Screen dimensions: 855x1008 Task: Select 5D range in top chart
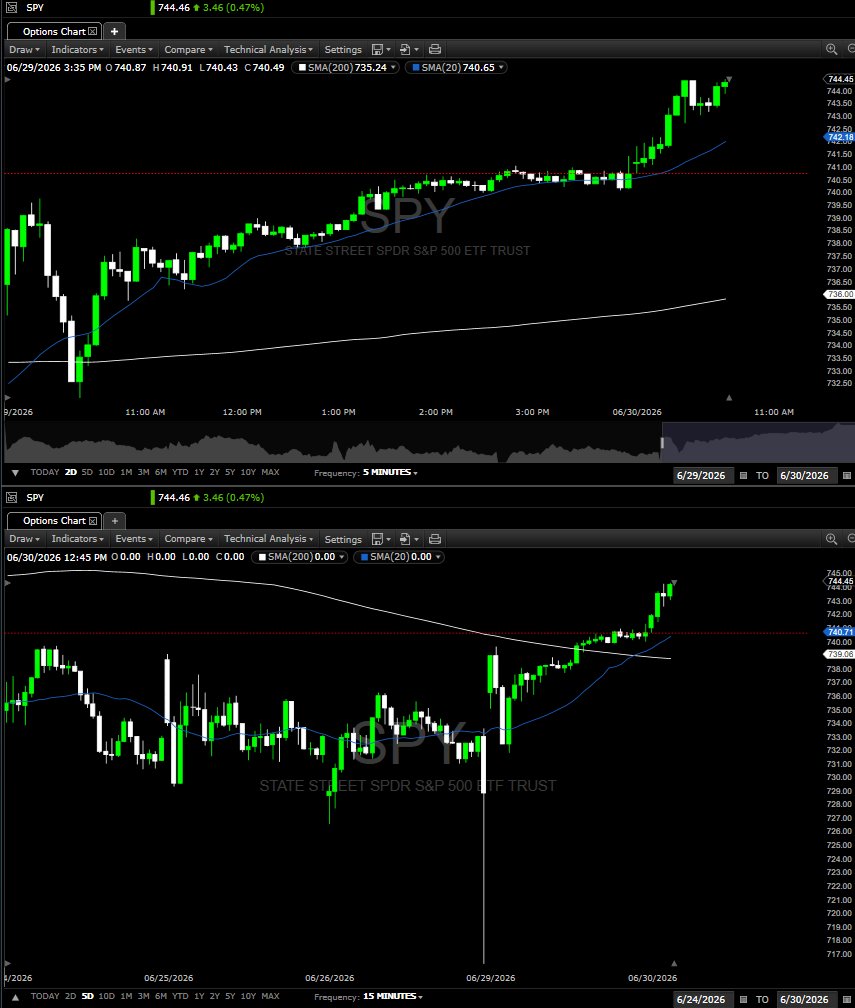(x=87, y=472)
